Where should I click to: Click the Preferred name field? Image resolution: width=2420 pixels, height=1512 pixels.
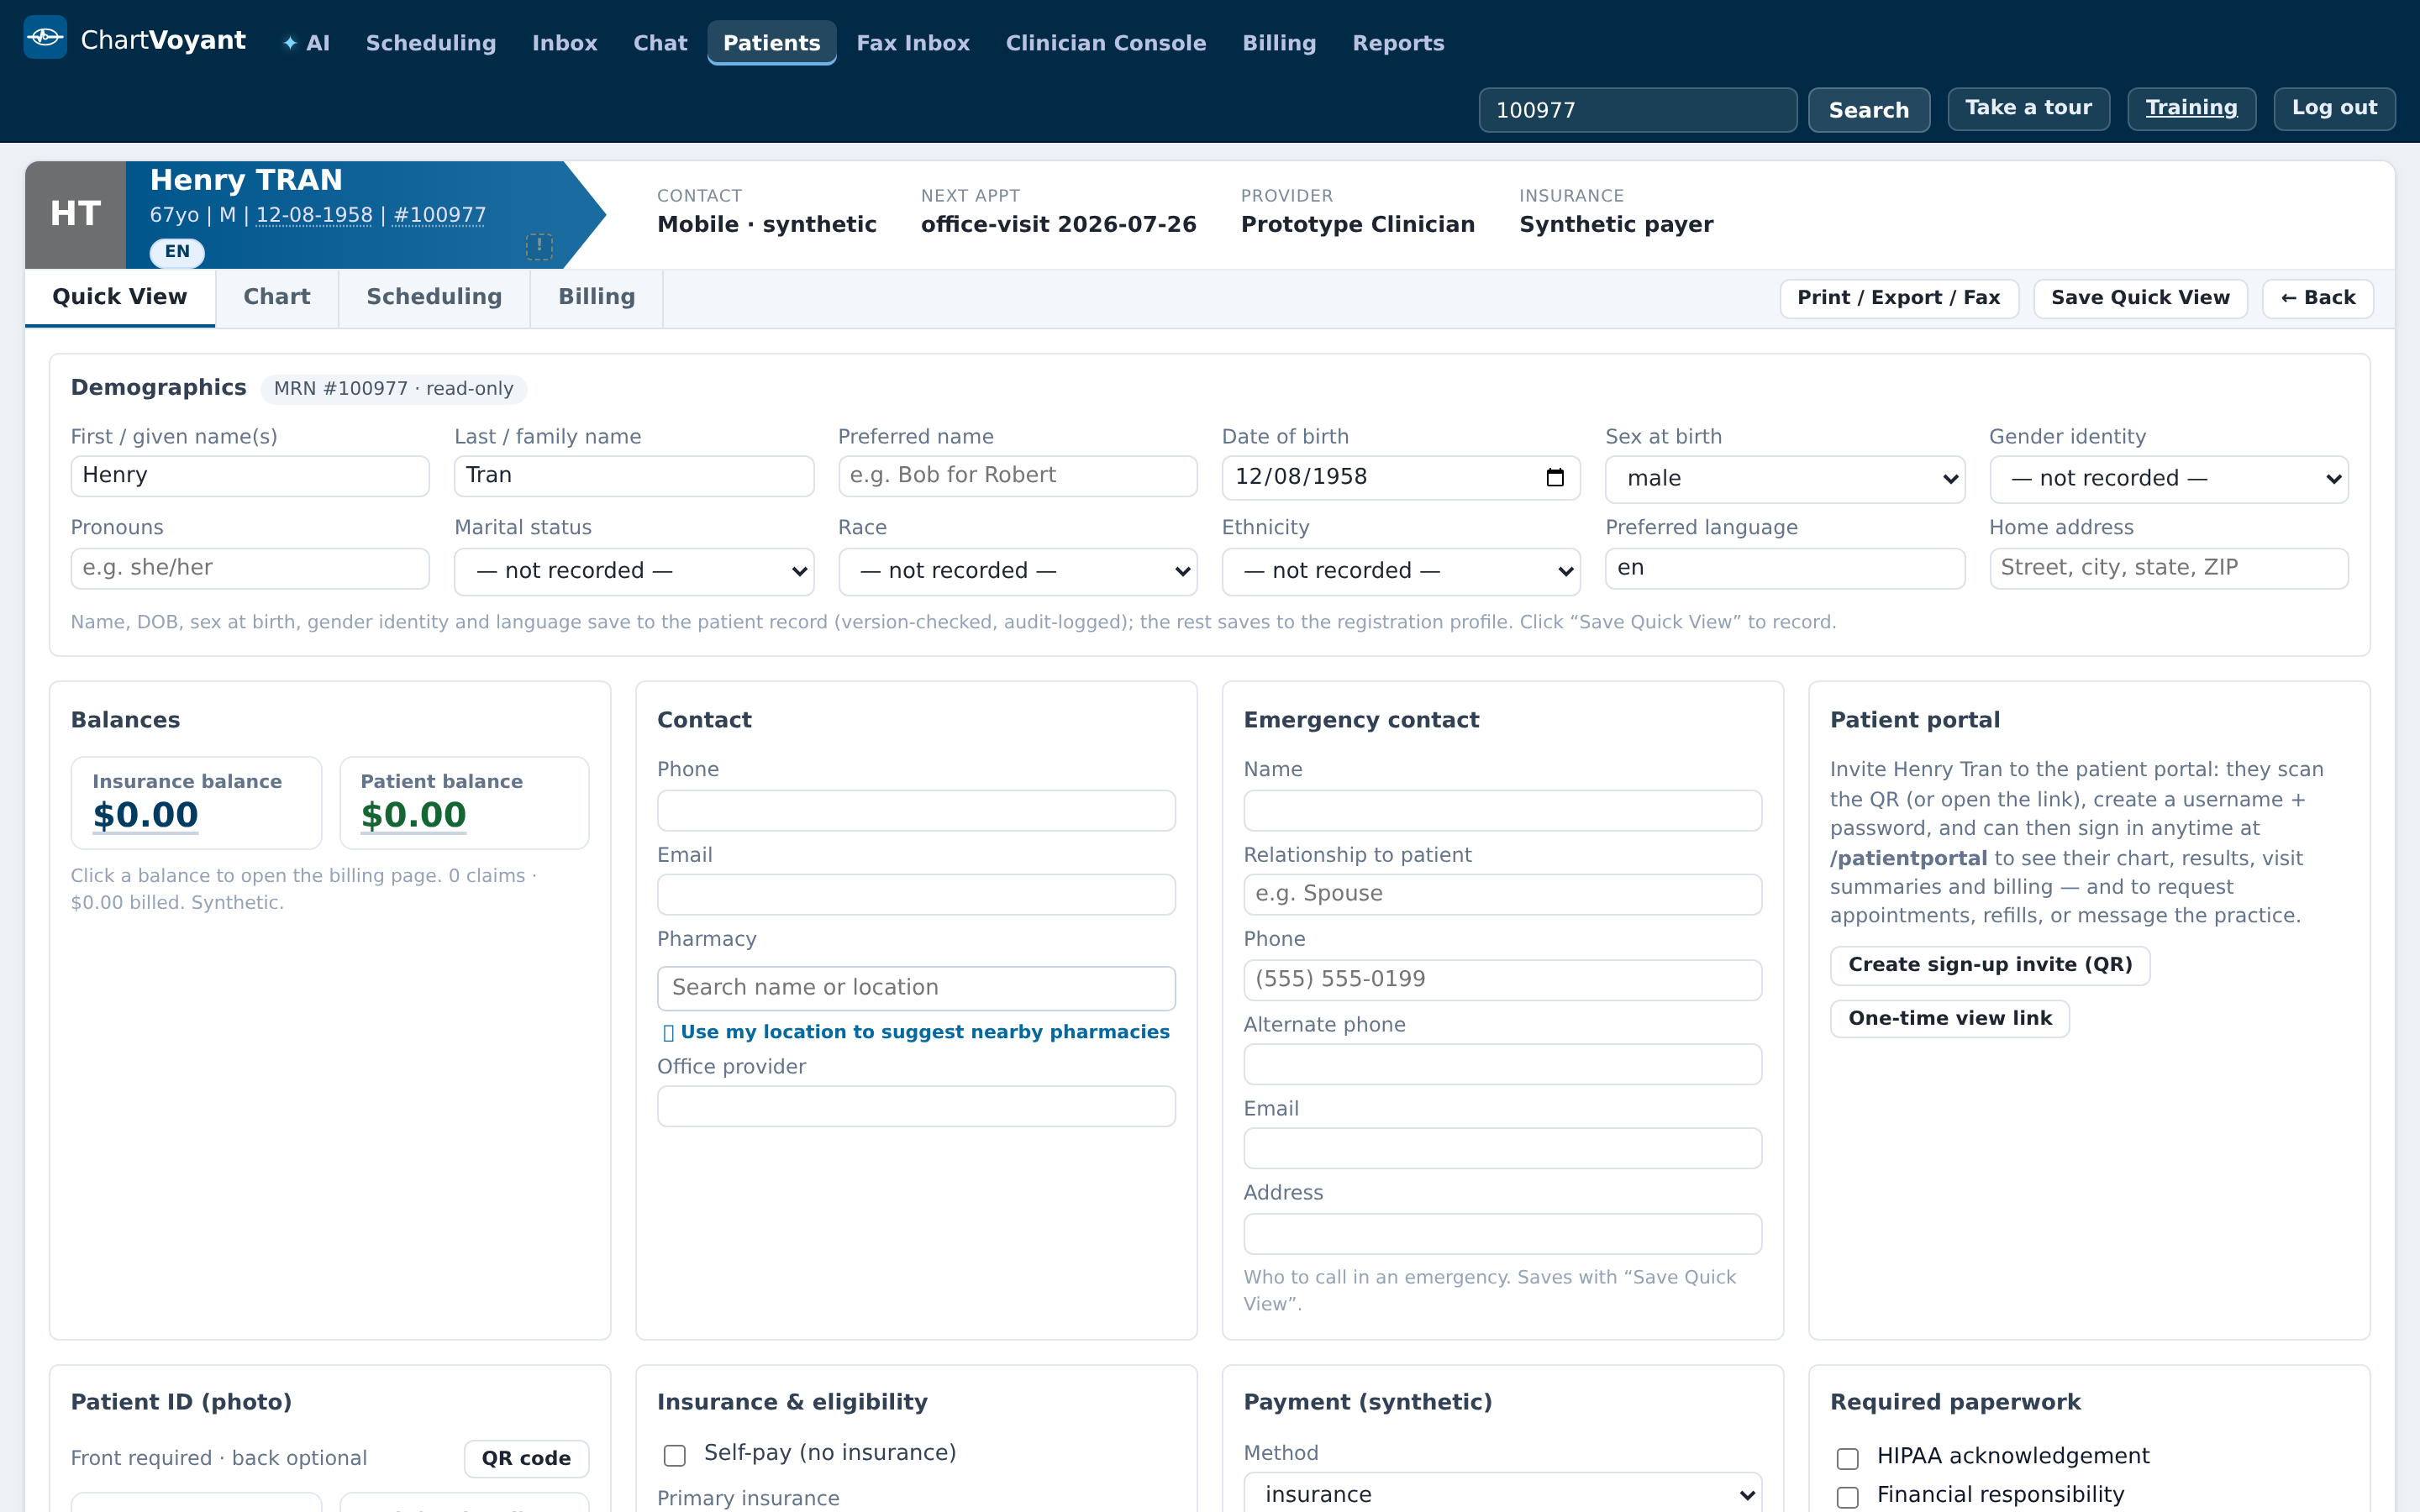coord(1018,476)
